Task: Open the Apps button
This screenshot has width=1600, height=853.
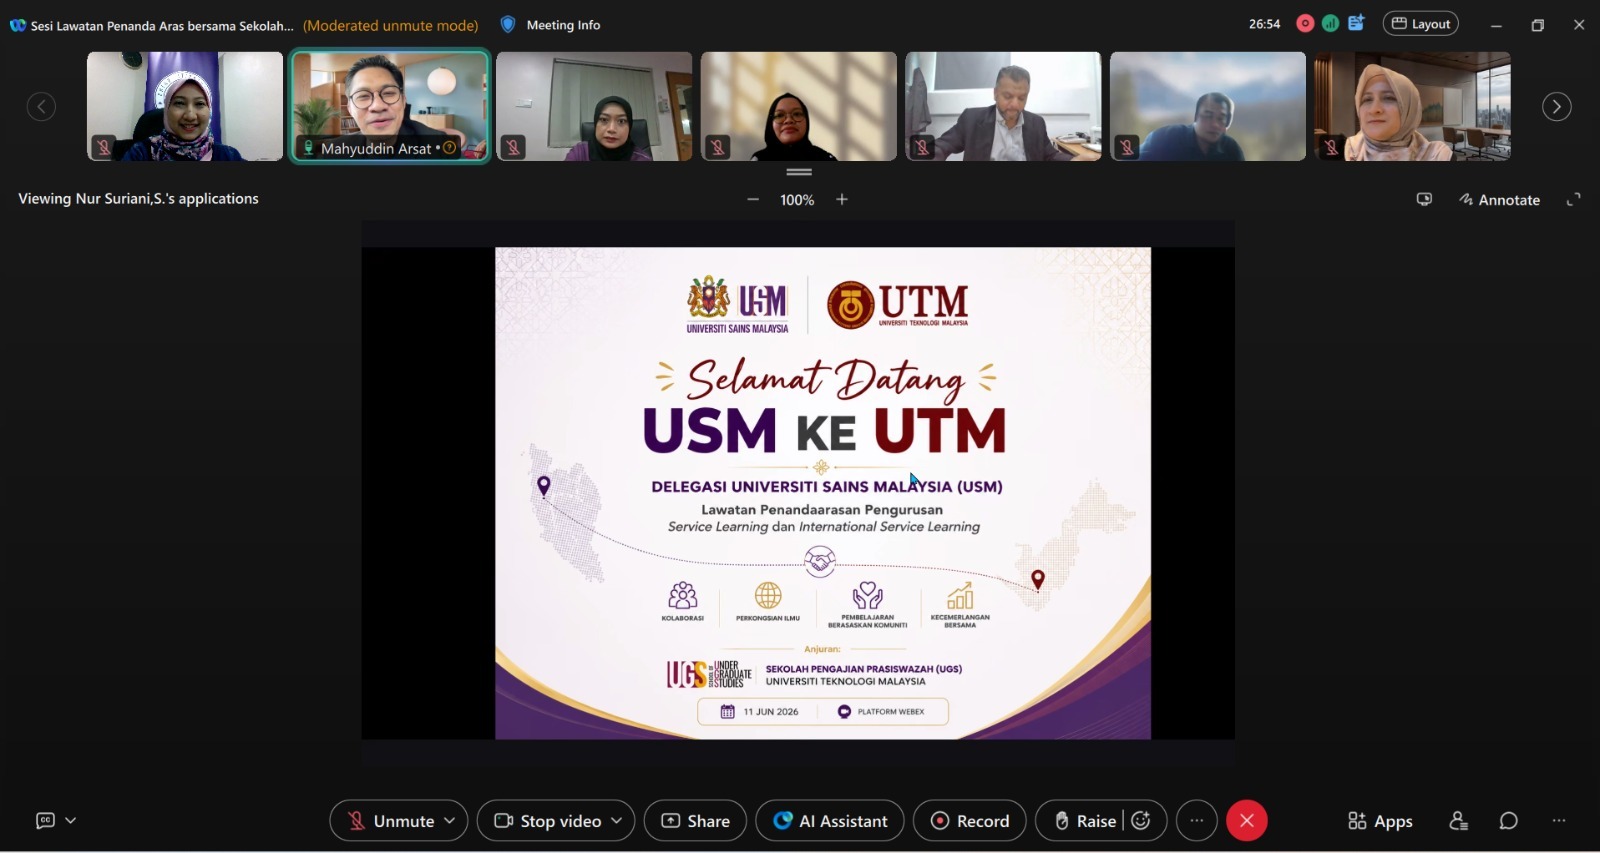Action: click(1380, 821)
